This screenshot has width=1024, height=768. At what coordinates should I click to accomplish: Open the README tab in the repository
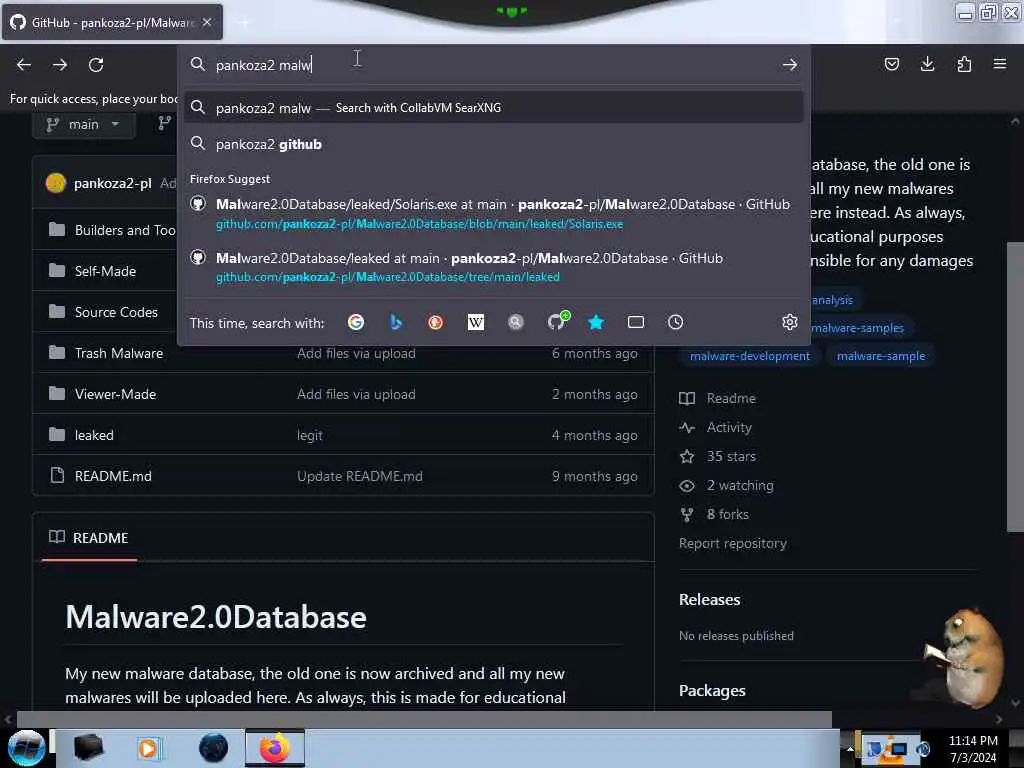[89, 537]
